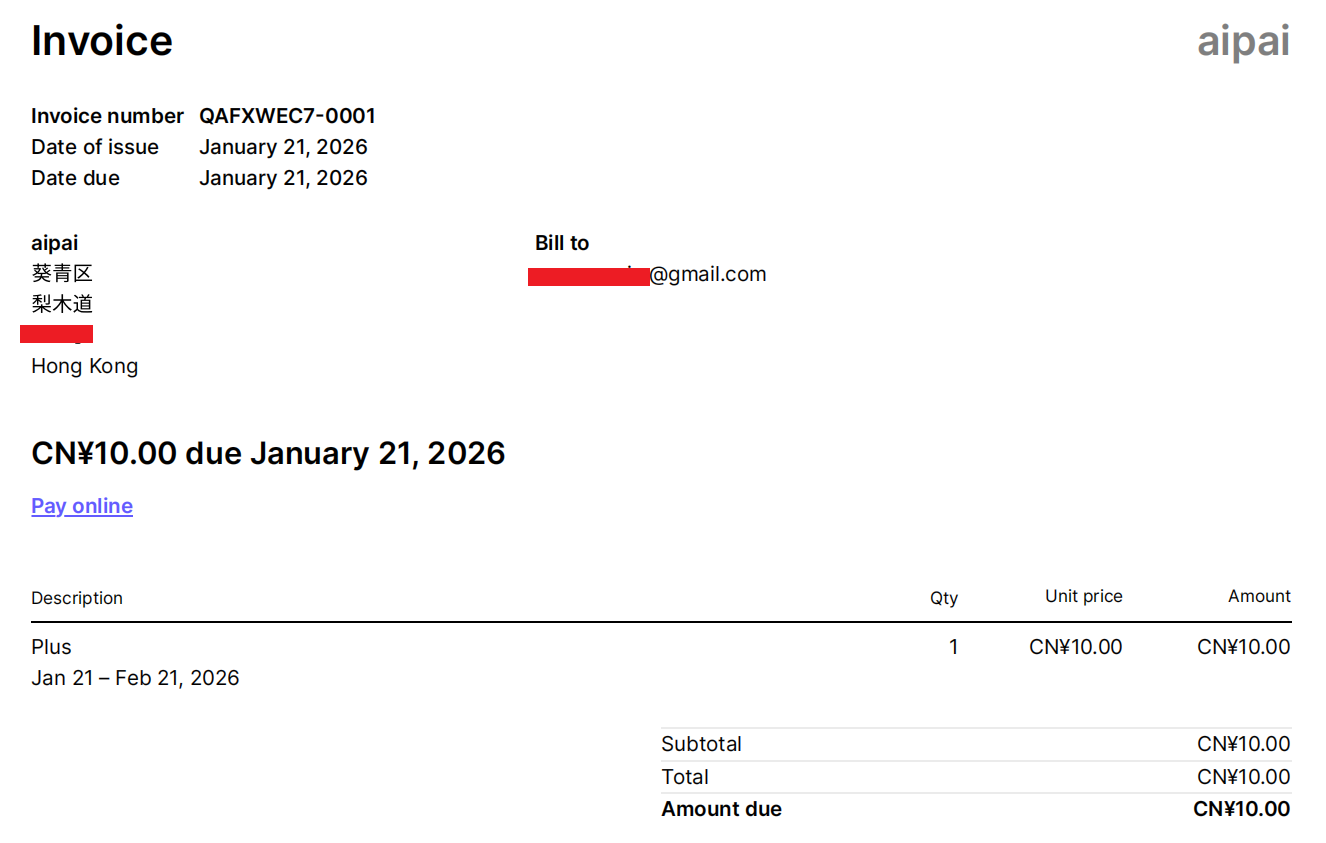This screenshot has width=1326, height=843.
Task: Click the 梨木道 address line
Action: click(62, 304)
